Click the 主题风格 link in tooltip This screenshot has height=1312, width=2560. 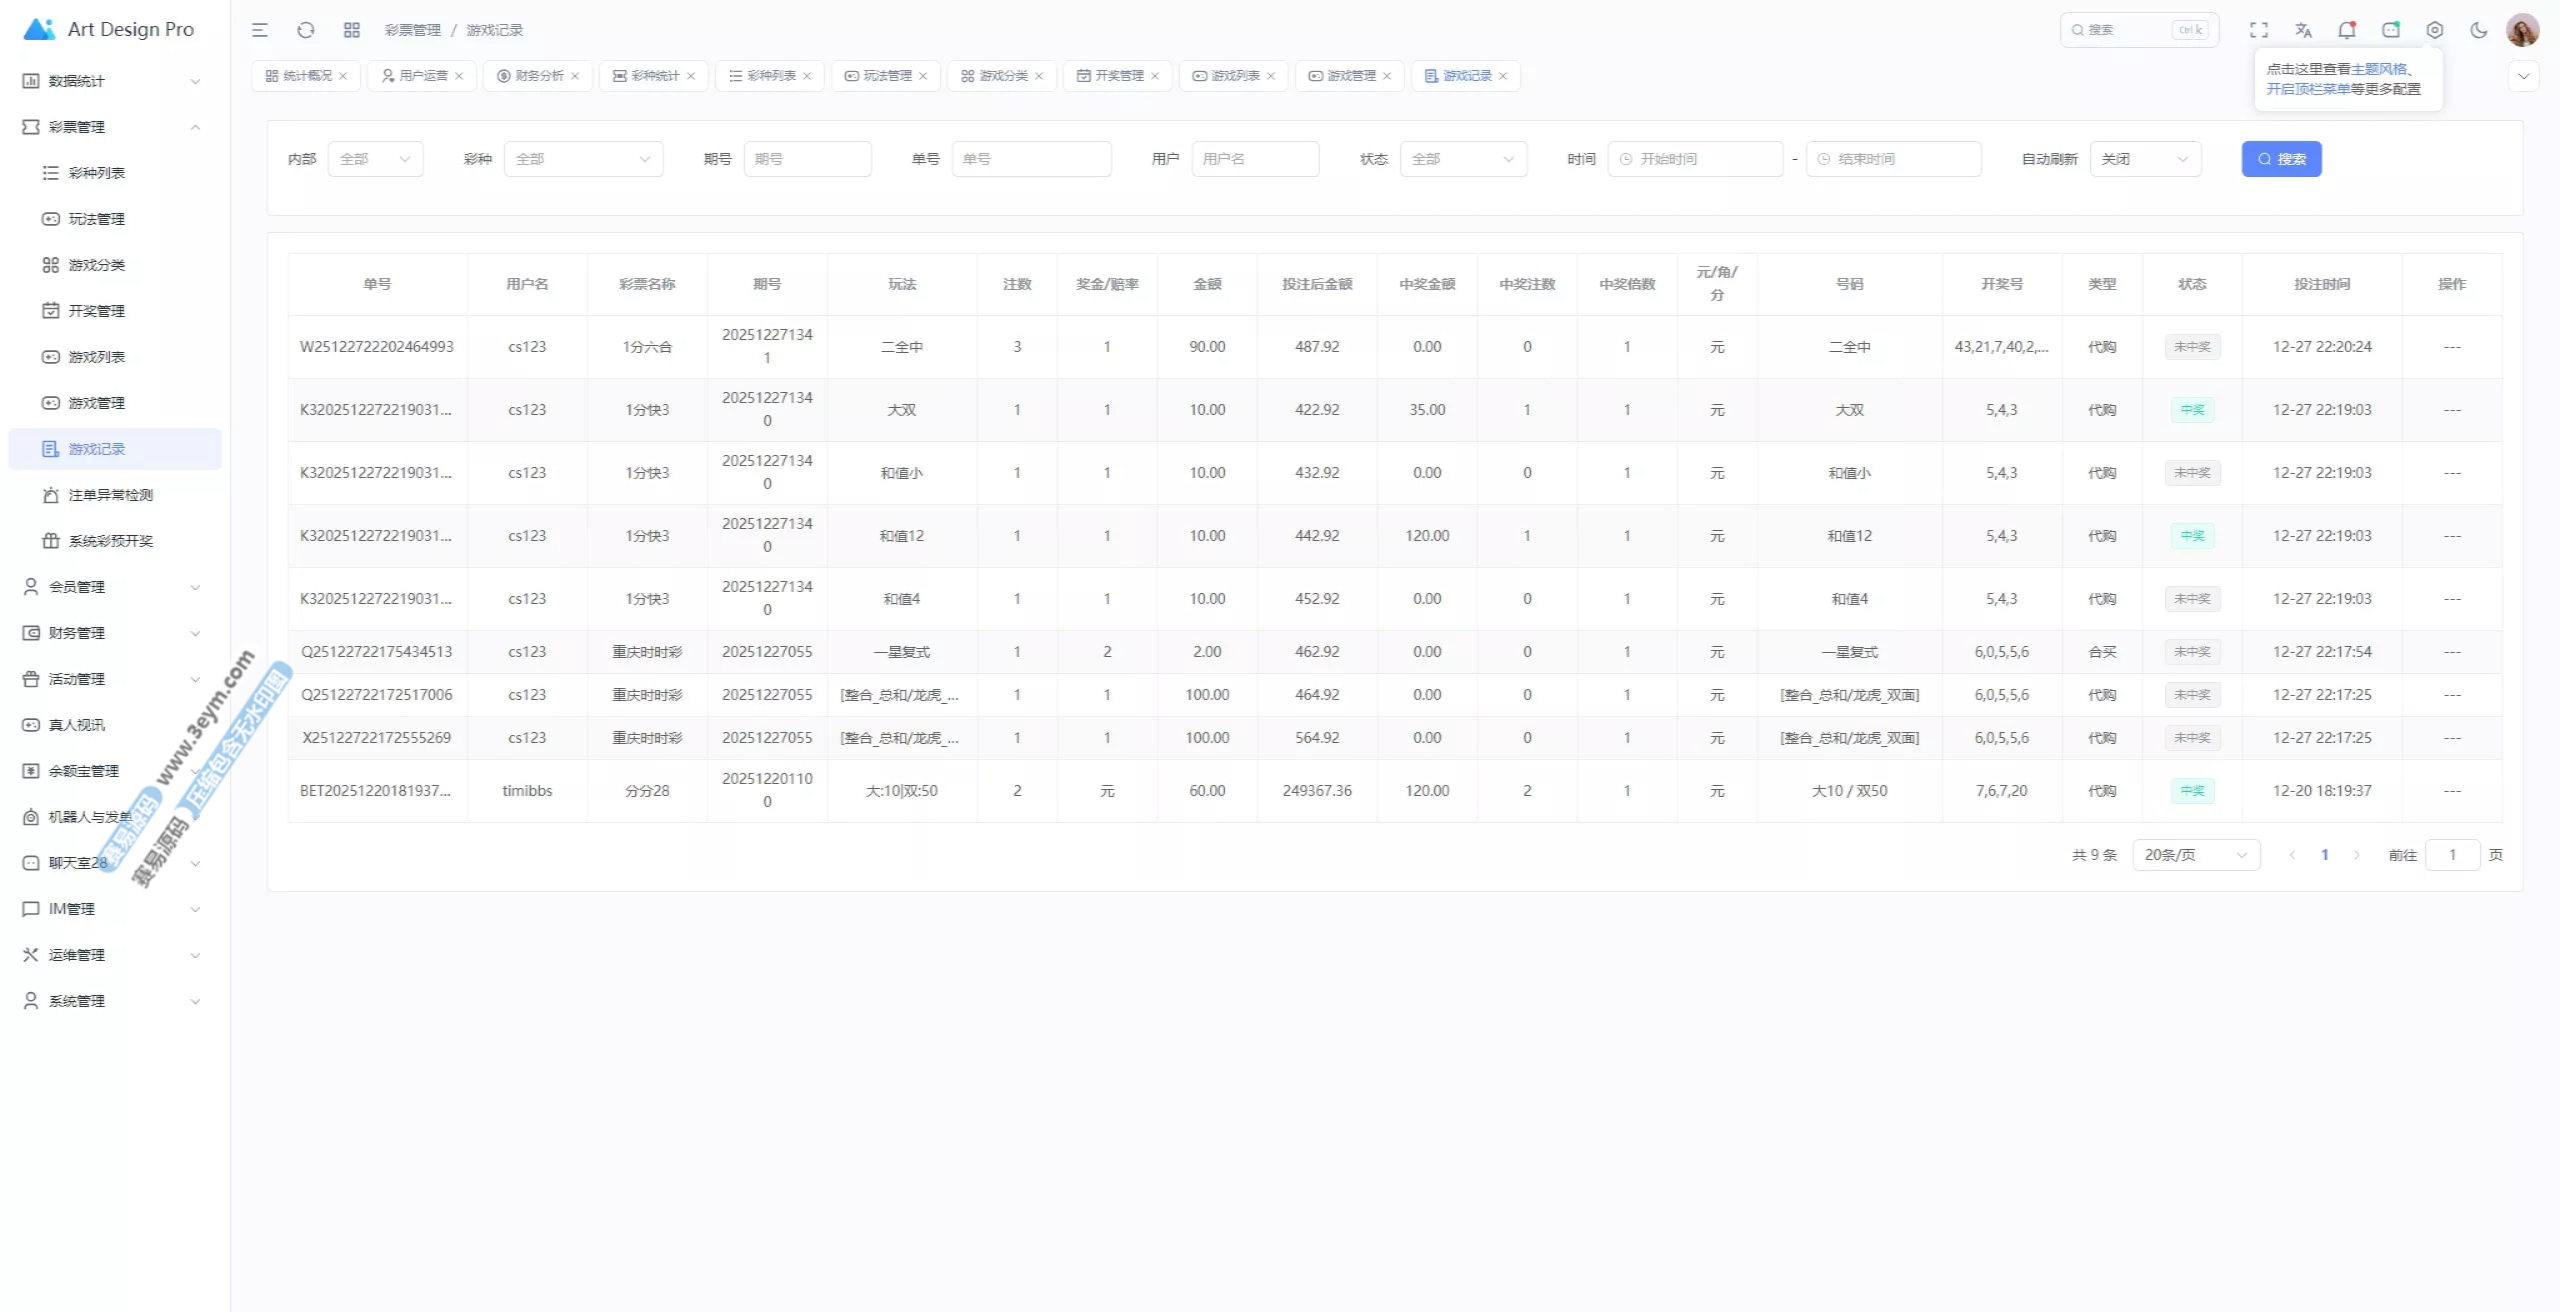pos(2379,69)
